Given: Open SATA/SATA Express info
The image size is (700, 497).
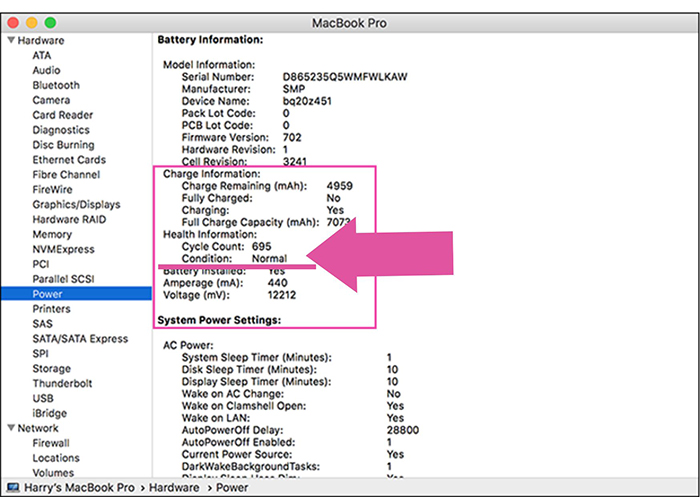Looking at the screenshot, I should click(x=80, y=338).
